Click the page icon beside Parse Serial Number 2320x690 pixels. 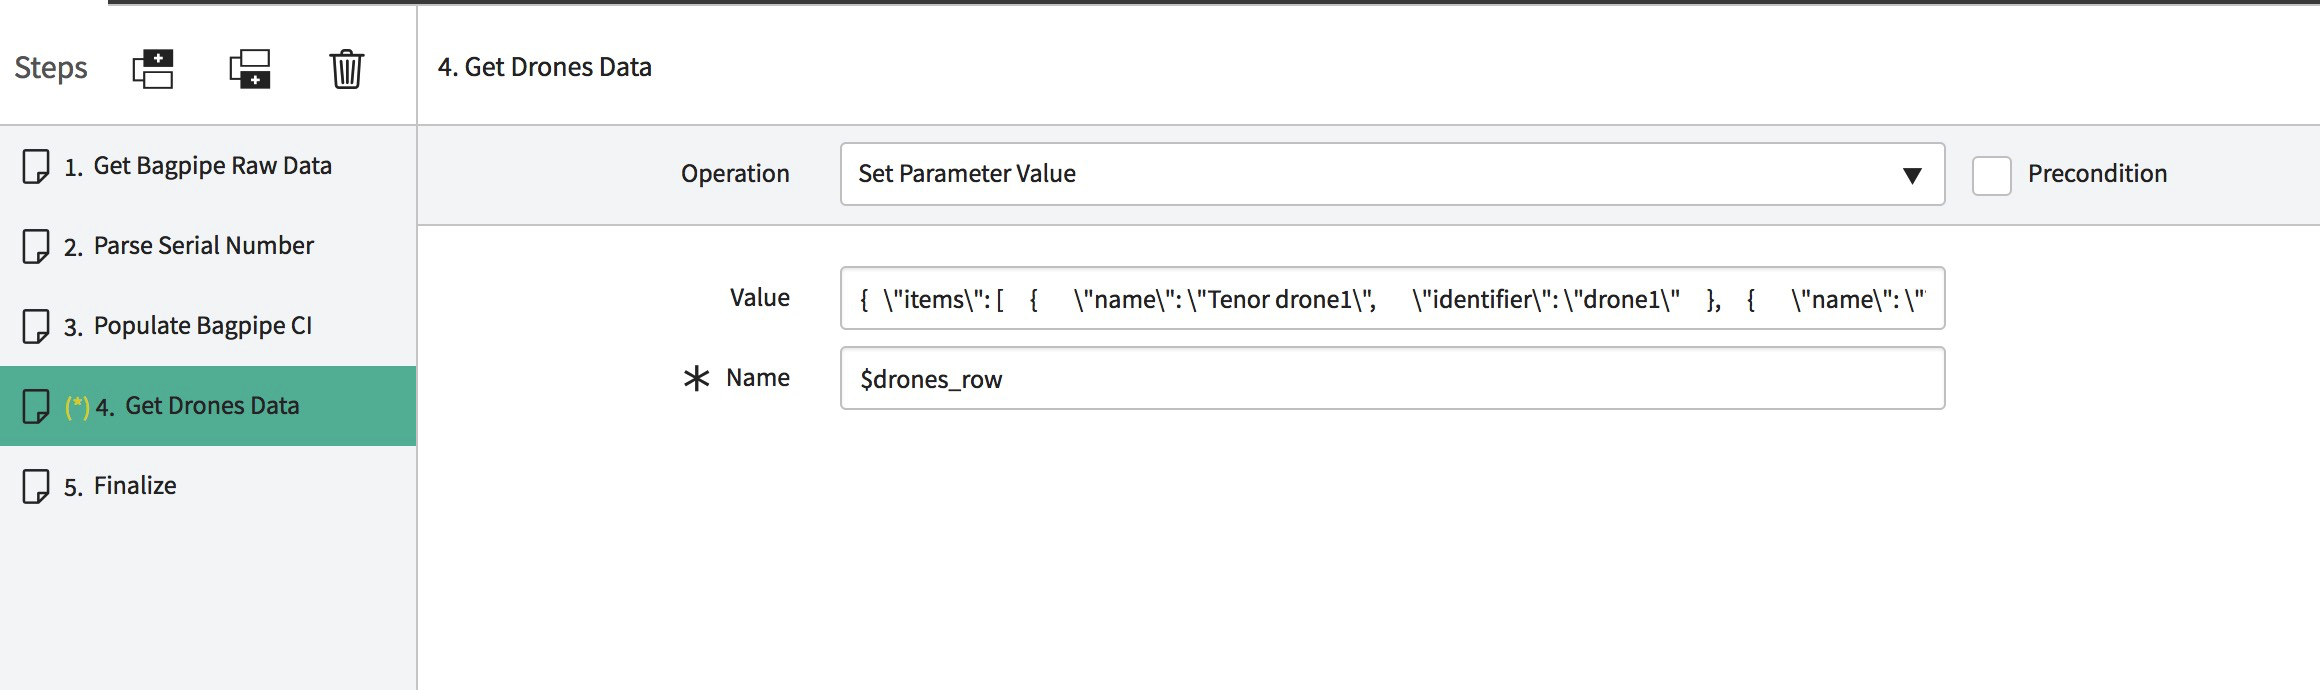point(36,246)
